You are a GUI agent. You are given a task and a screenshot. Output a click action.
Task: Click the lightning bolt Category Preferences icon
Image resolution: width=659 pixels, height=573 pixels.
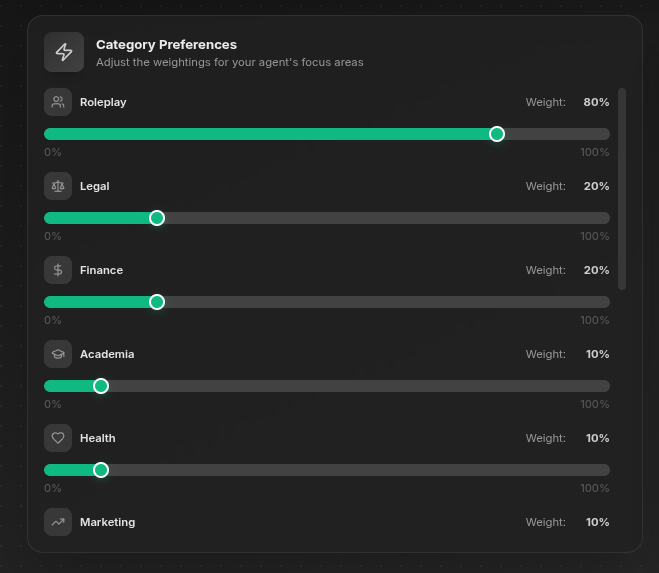pyautogui.click(x=64, y=52)
